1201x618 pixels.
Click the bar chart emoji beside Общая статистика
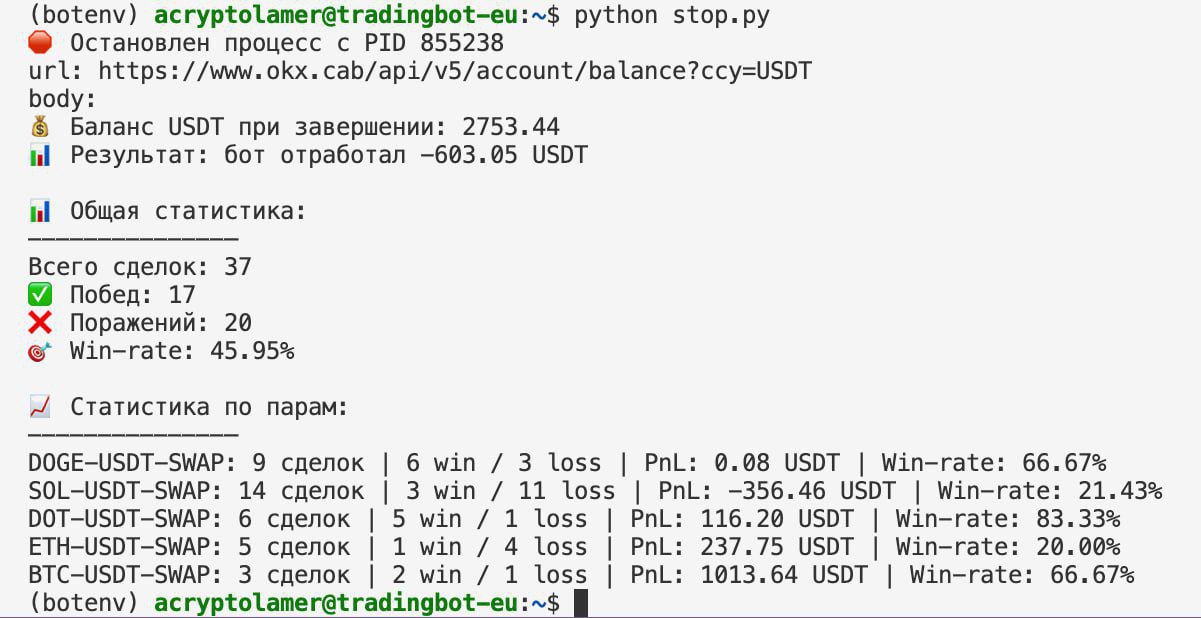[40, 211]
